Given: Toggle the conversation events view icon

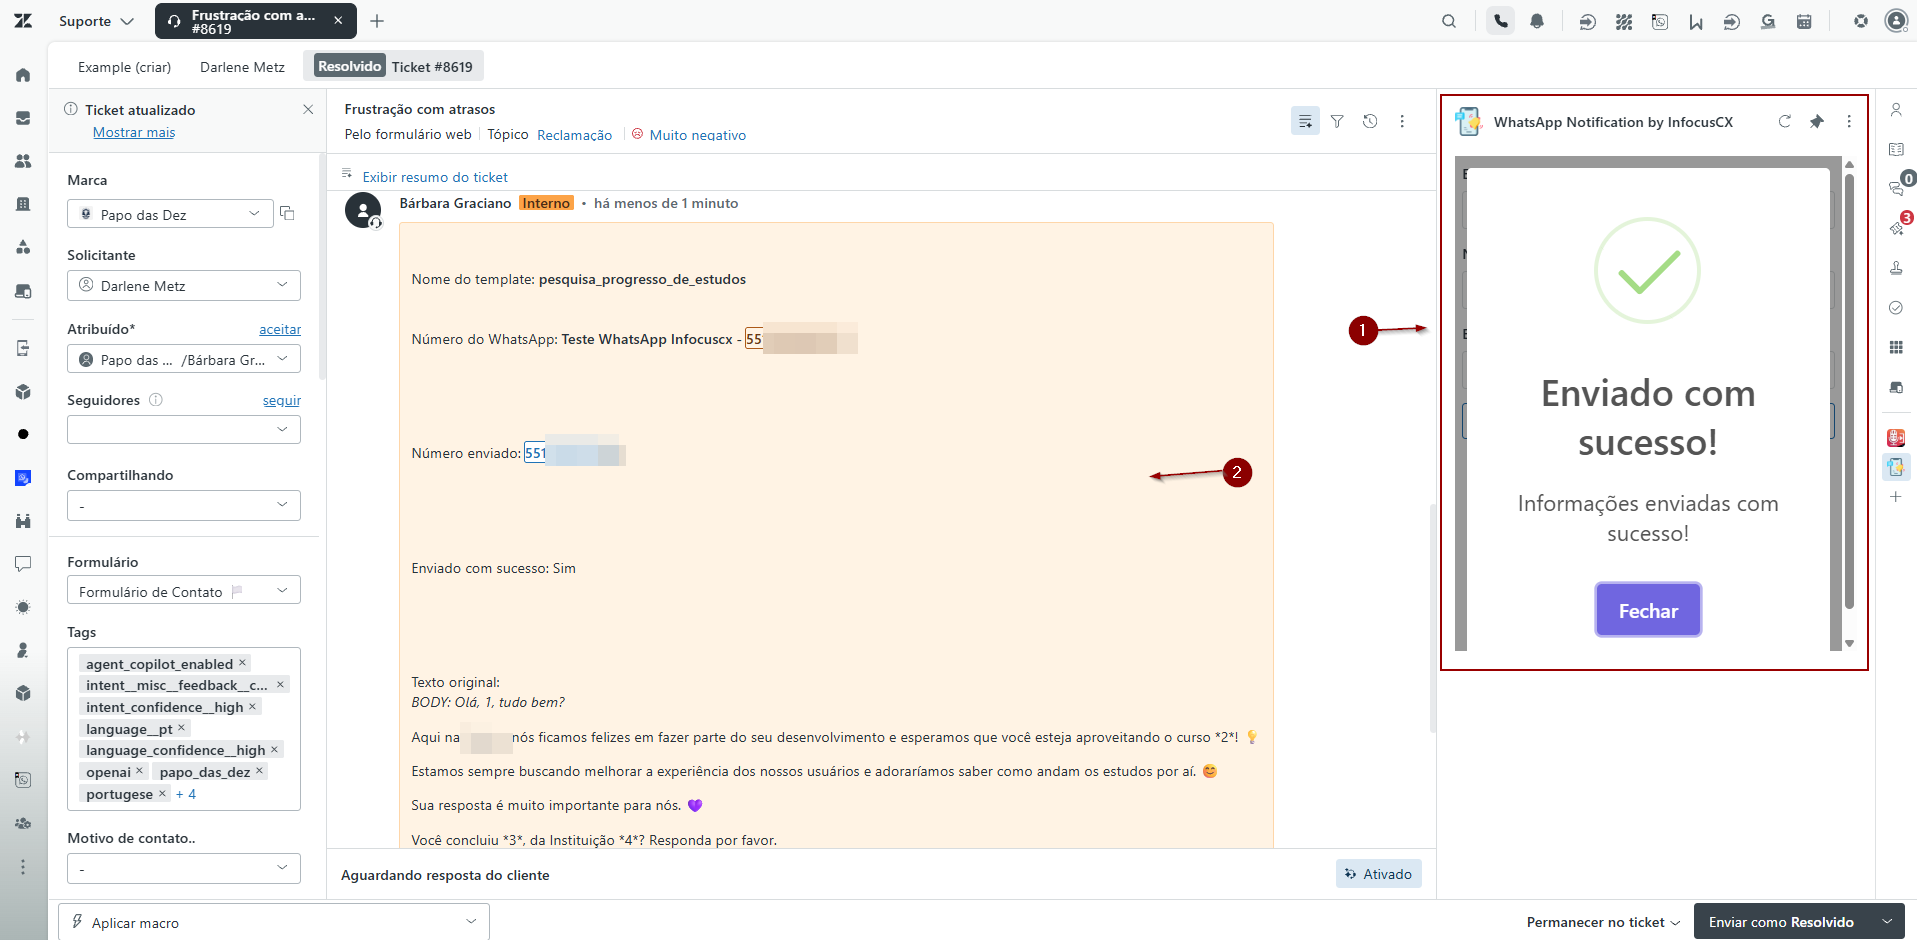Looking at the screenshot, I should (x=1305, y=121).
